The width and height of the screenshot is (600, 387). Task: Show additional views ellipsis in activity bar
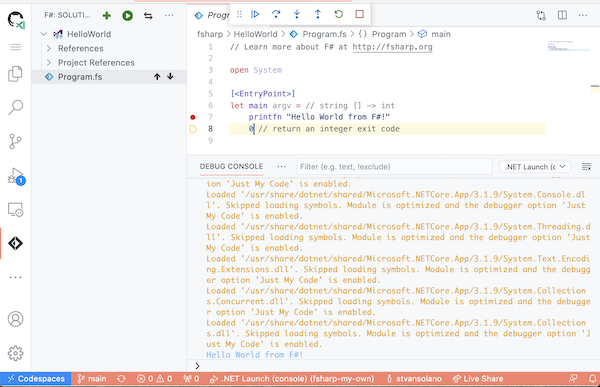[16, 277]
